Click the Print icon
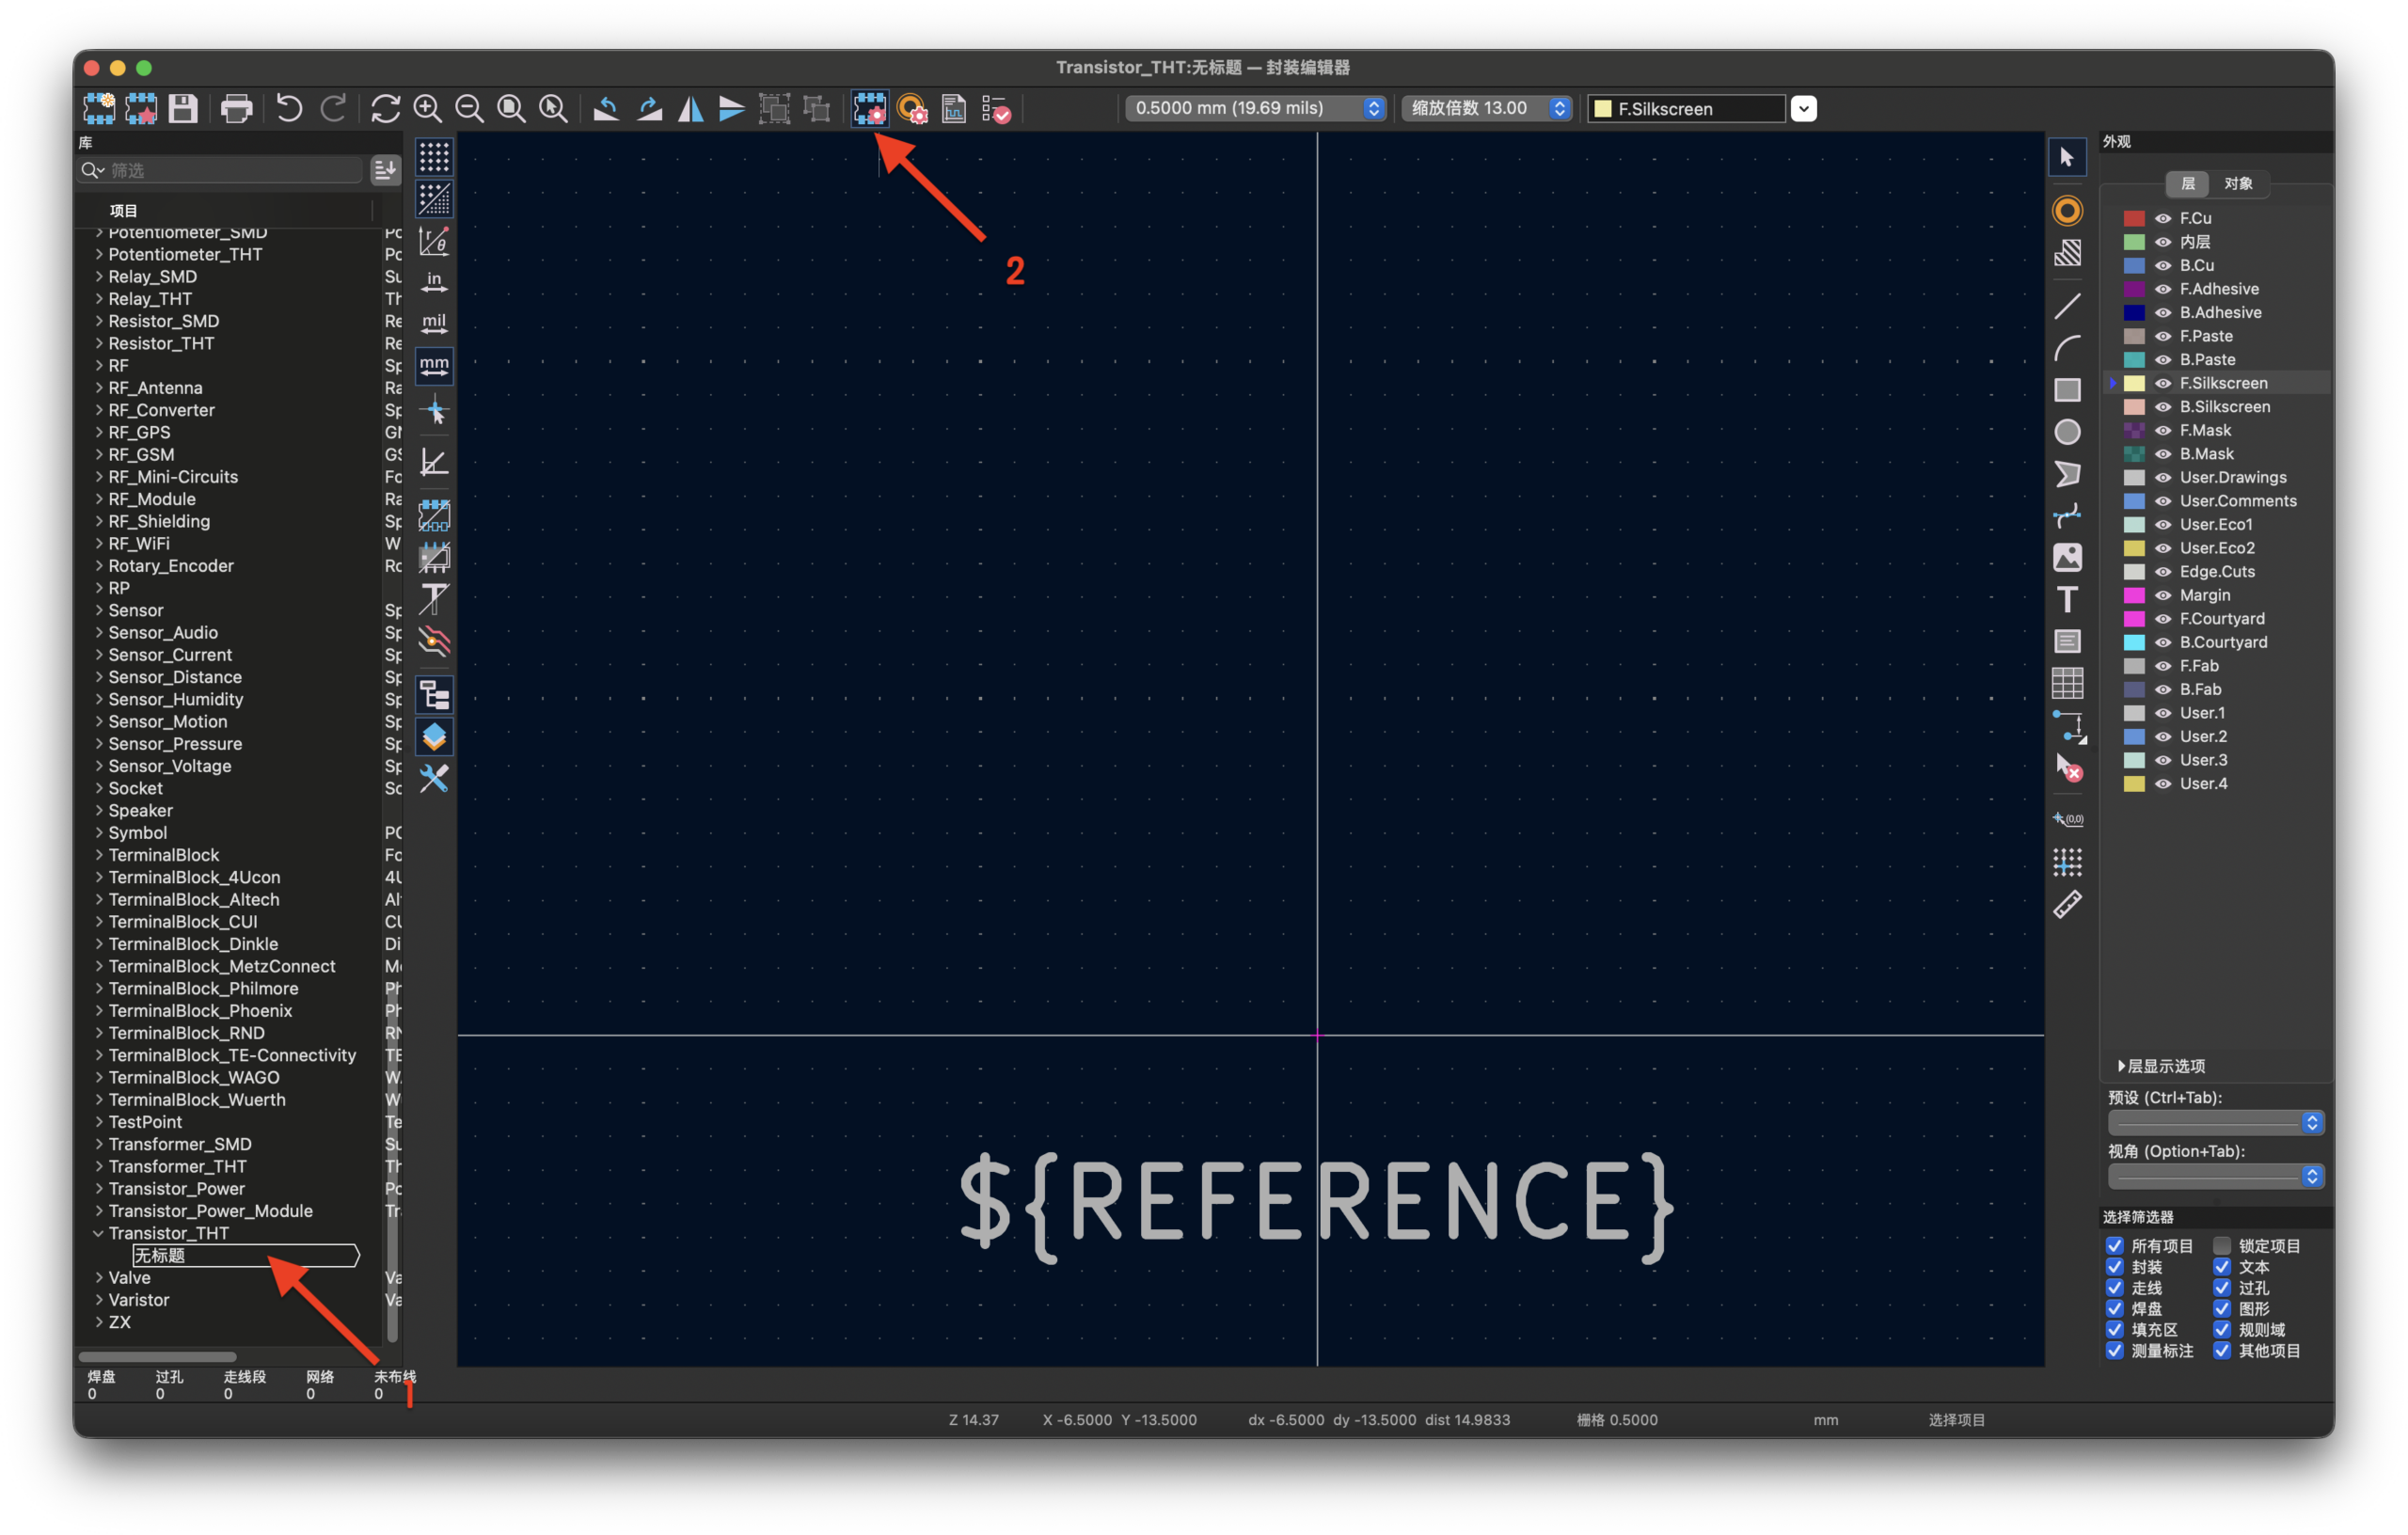Screen dimensions: 2408x1535 [x=236, y=108]
